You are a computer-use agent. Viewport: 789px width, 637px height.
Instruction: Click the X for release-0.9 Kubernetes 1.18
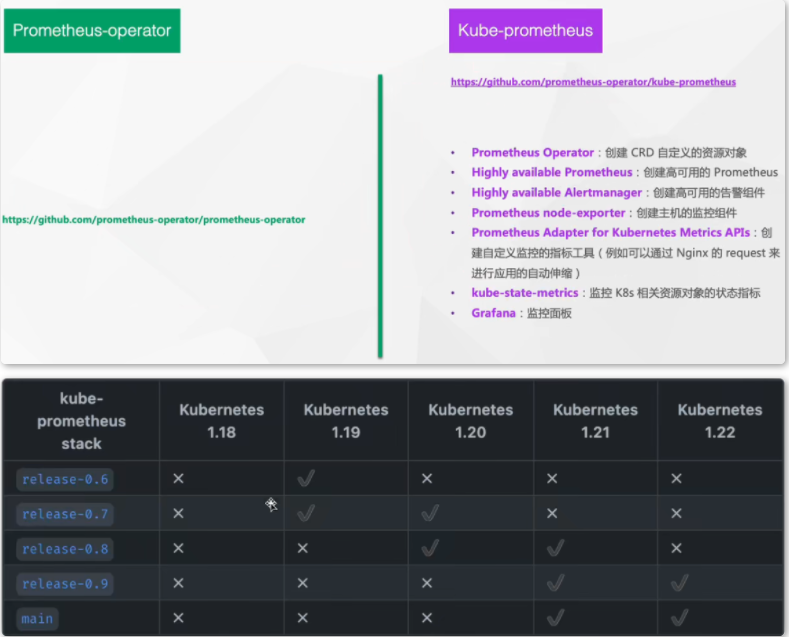178,583
